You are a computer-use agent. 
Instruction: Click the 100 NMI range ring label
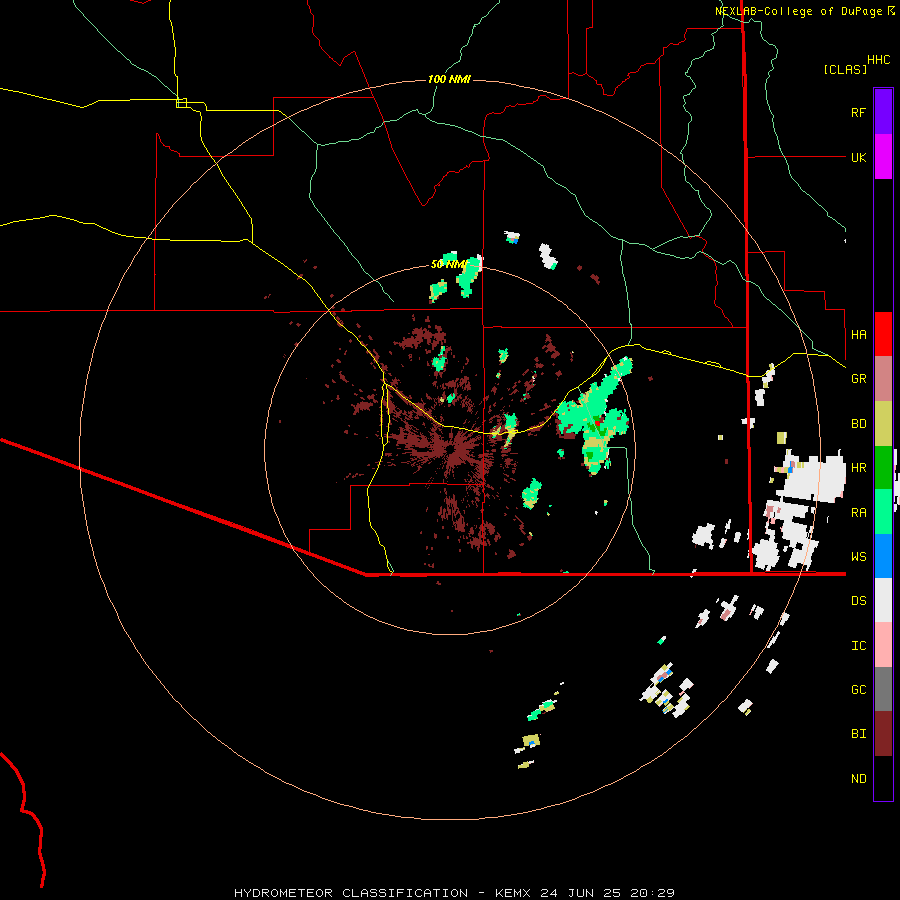(x=449, y=79)
